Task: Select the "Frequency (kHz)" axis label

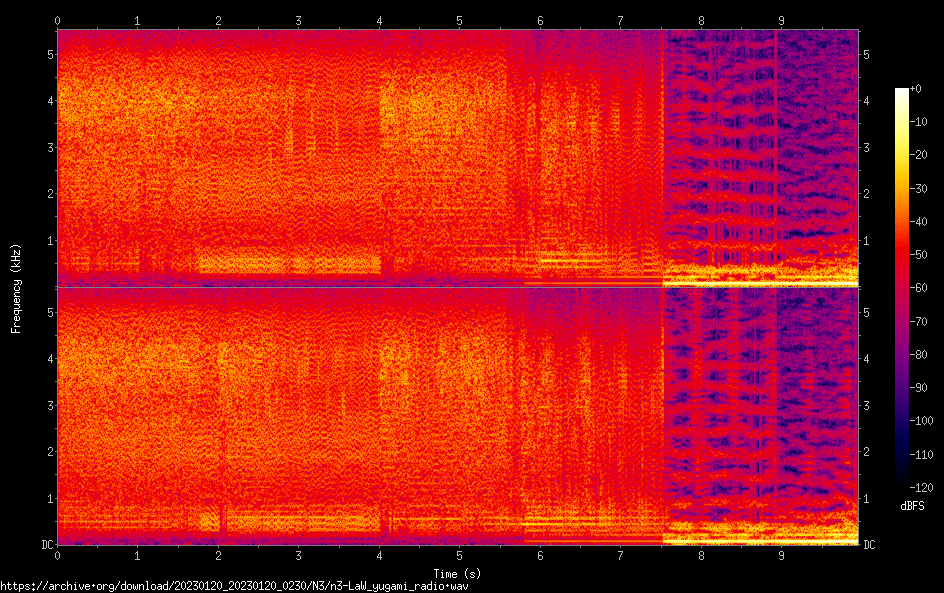Action: (x=15, y=288)
